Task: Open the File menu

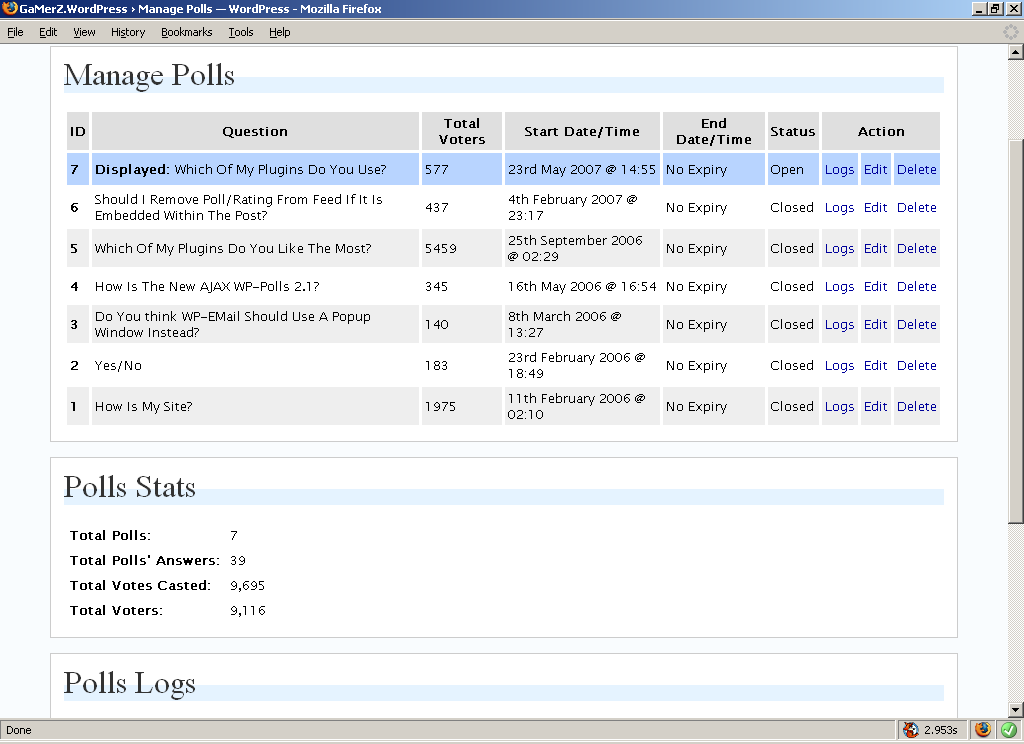Action: (15, 32)
